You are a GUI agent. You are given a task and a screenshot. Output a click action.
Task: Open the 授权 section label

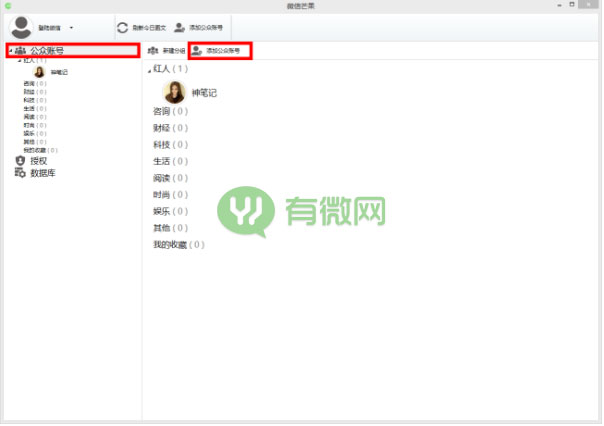[x=39, y=161]
